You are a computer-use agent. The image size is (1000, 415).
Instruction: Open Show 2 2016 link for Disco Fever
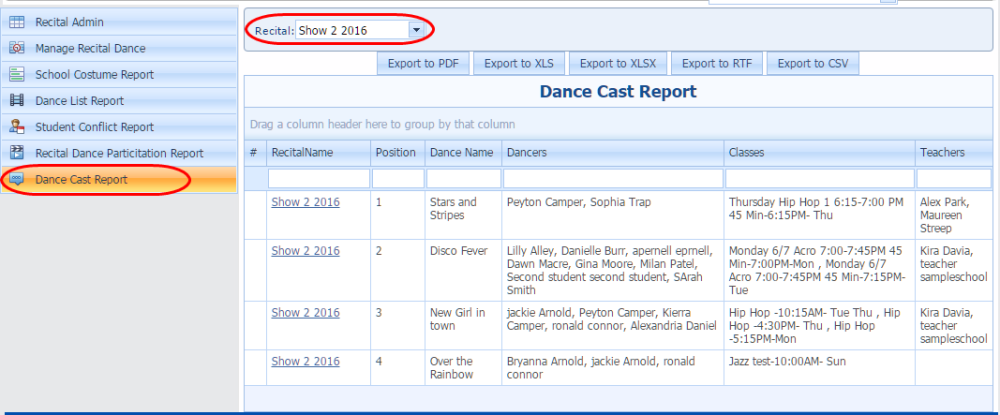305,251
